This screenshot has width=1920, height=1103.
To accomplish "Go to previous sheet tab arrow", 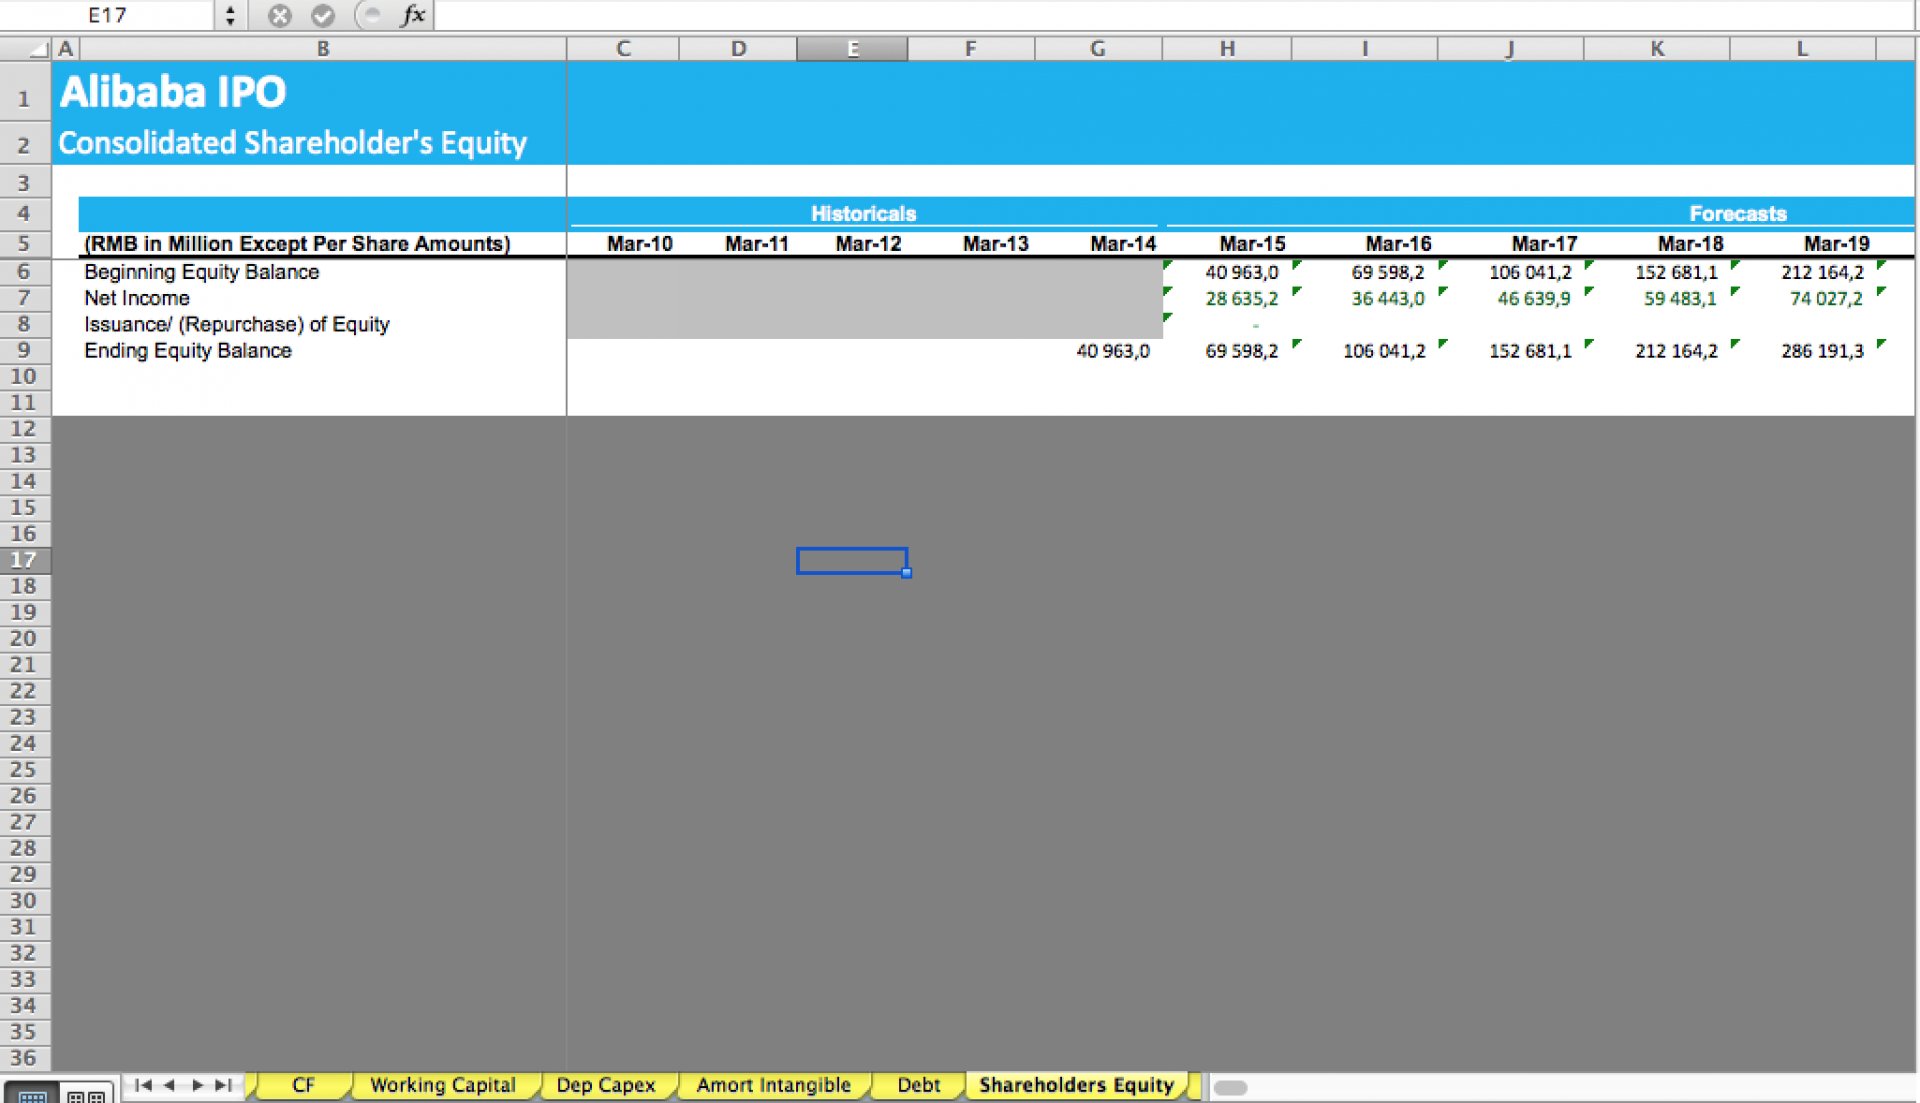I will click(x=169, y=1085).
